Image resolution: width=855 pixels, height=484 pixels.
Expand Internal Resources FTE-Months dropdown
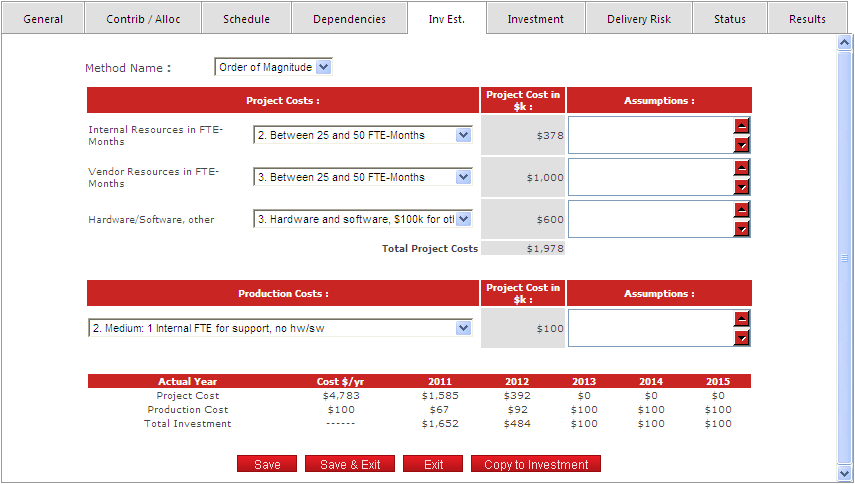pos(463,135)
